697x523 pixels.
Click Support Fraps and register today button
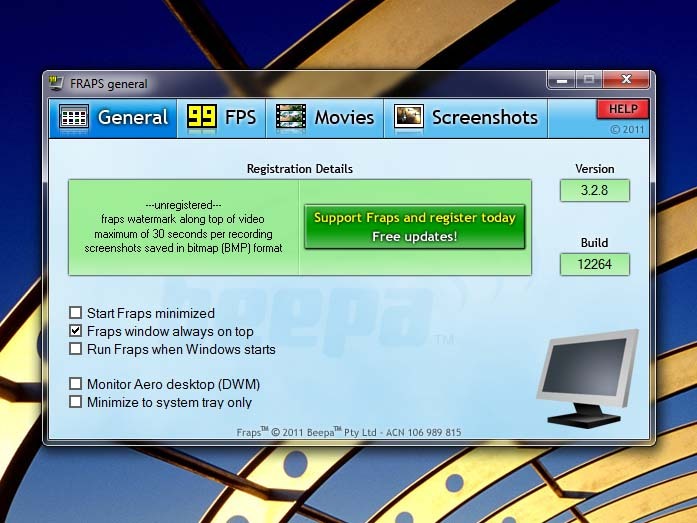[414, 227]
